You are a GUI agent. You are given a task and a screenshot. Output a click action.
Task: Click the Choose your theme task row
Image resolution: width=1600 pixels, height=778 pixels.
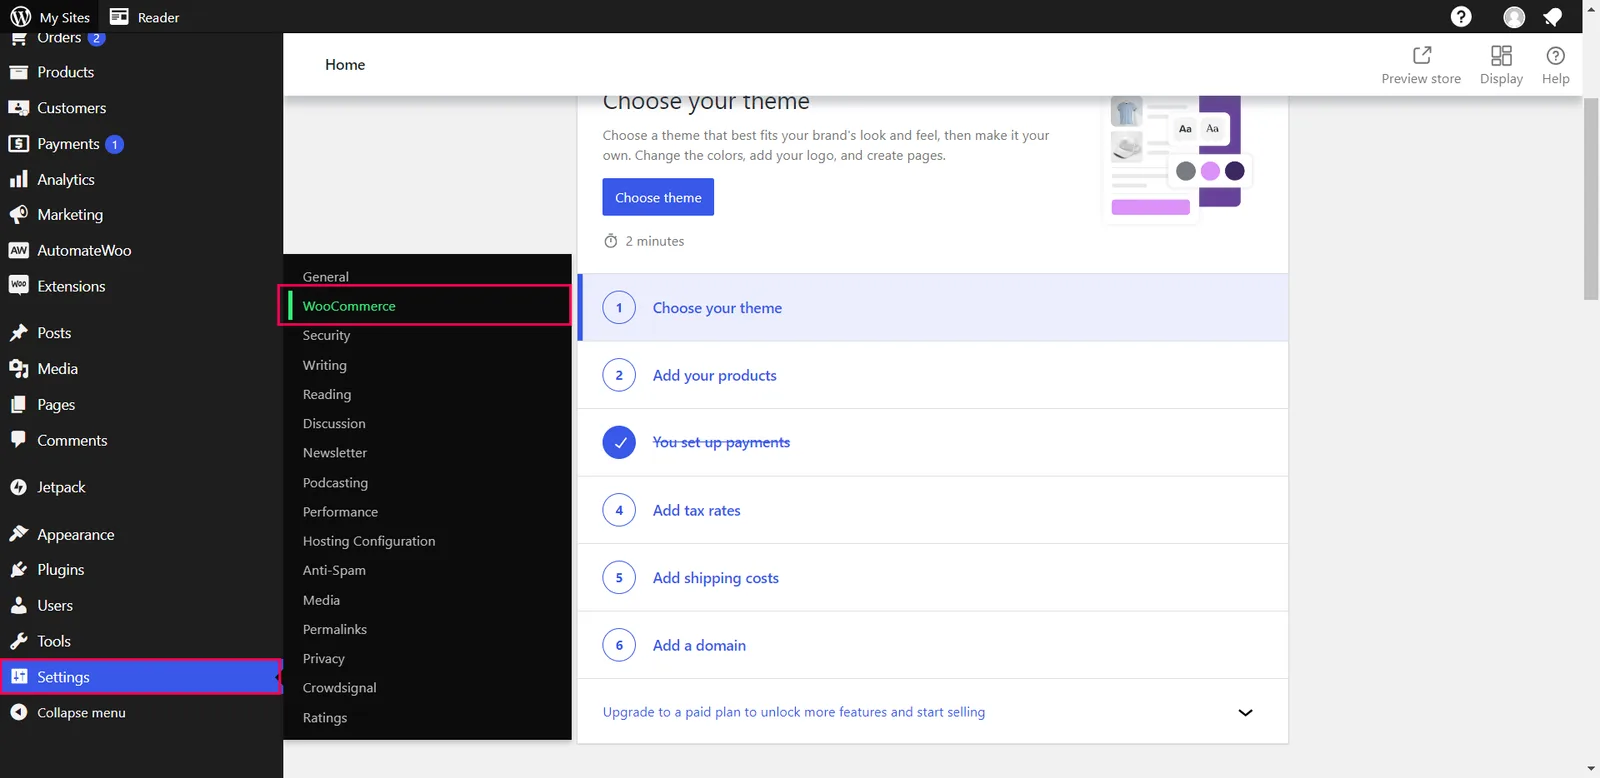(x=932, y=308)
